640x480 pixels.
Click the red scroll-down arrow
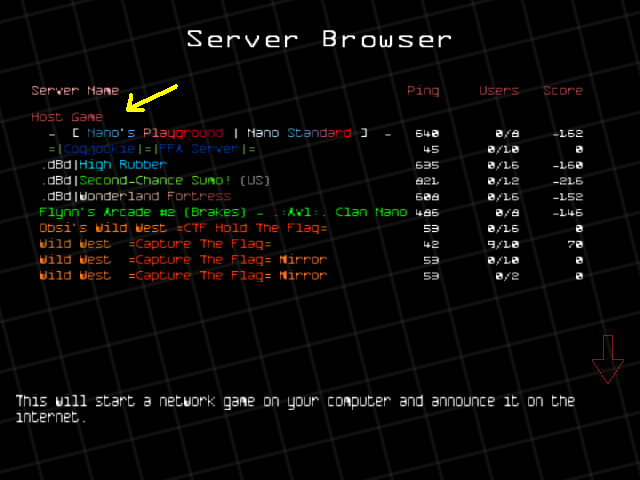[x=606, y=360]
